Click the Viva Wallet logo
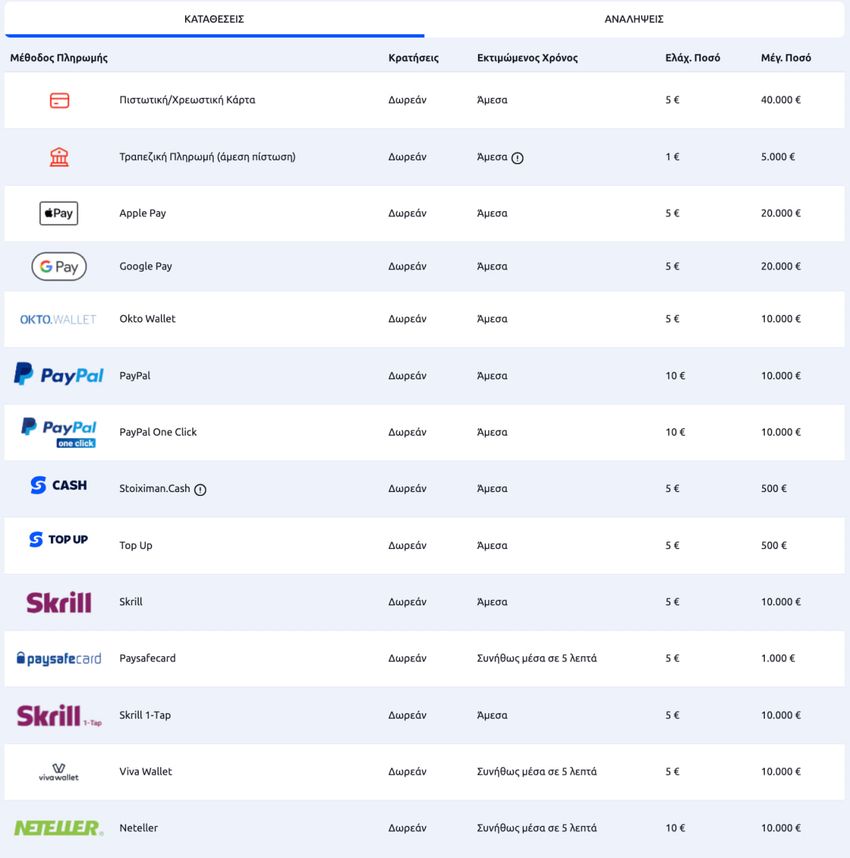The height and width of the screenshot is (858, 850). click(59, 772)
